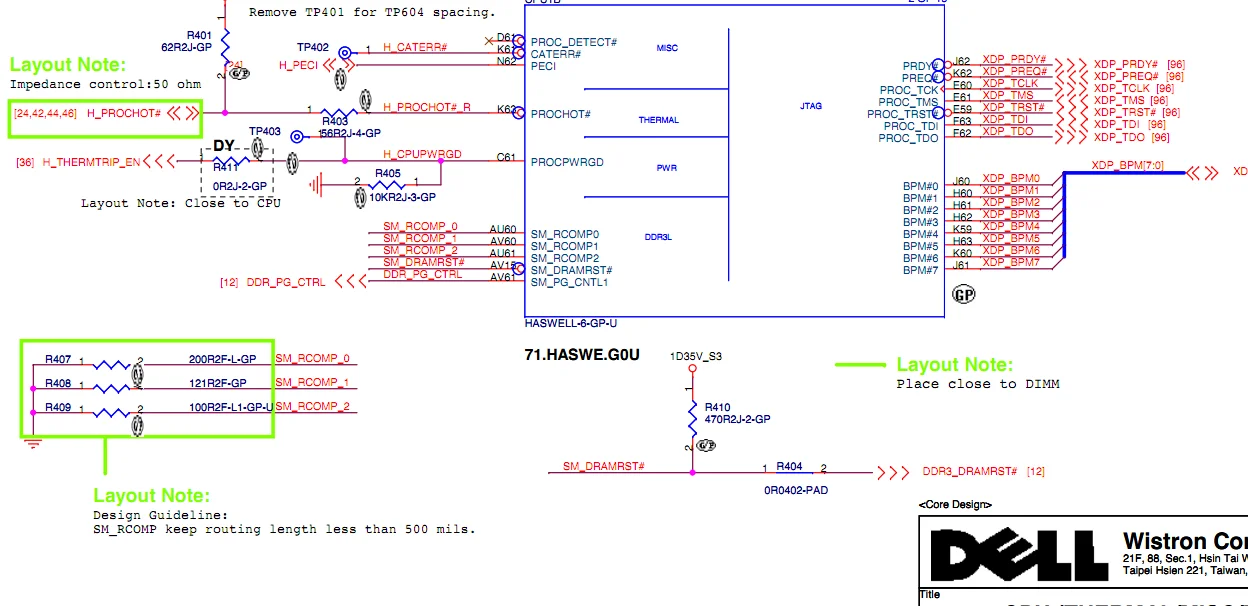This screenshot has height=606, width=1248.
Task: Select the JTAG section of HASWELL block
Action: tap(810, 105)
